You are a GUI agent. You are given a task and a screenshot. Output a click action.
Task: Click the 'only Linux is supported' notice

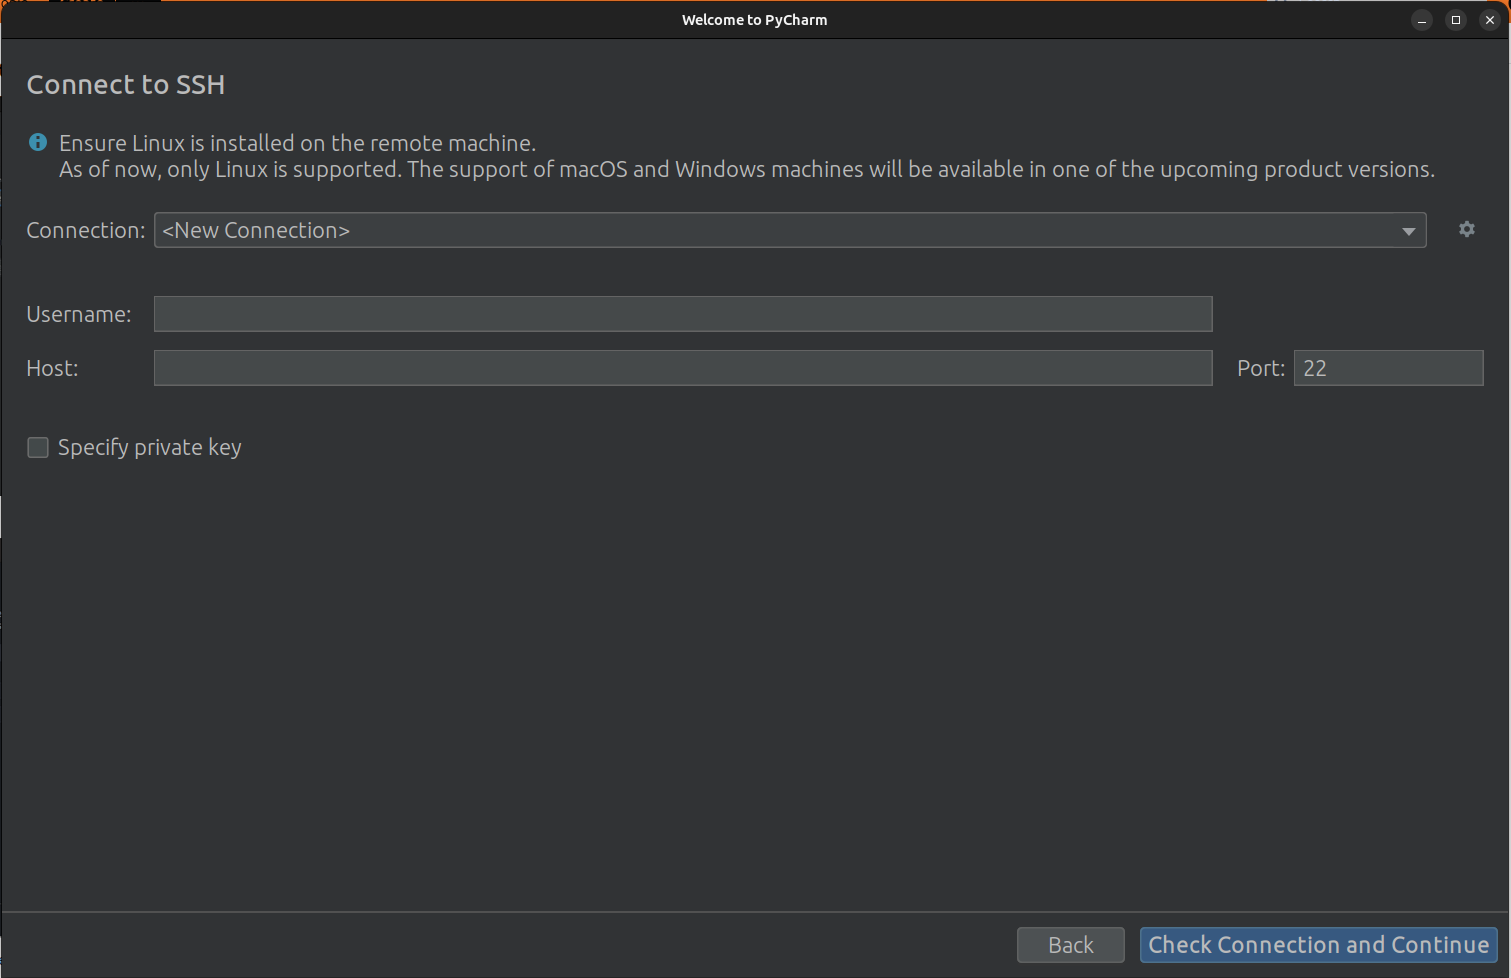pyautogui.click(x=746, y=169)
